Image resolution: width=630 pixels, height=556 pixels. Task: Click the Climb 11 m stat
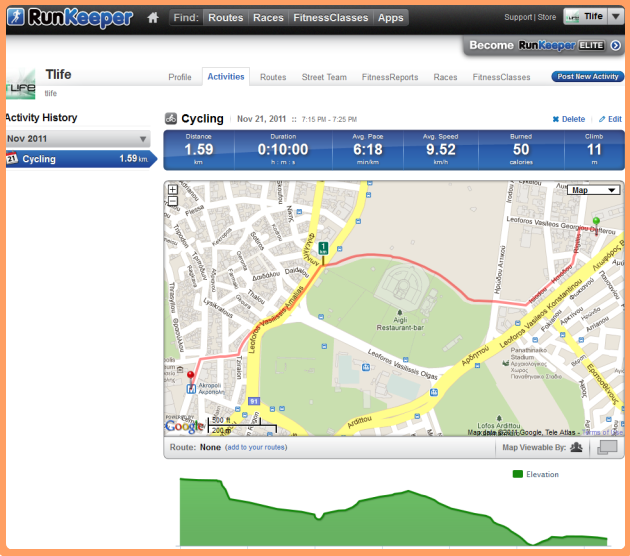(x=594, y=149)
